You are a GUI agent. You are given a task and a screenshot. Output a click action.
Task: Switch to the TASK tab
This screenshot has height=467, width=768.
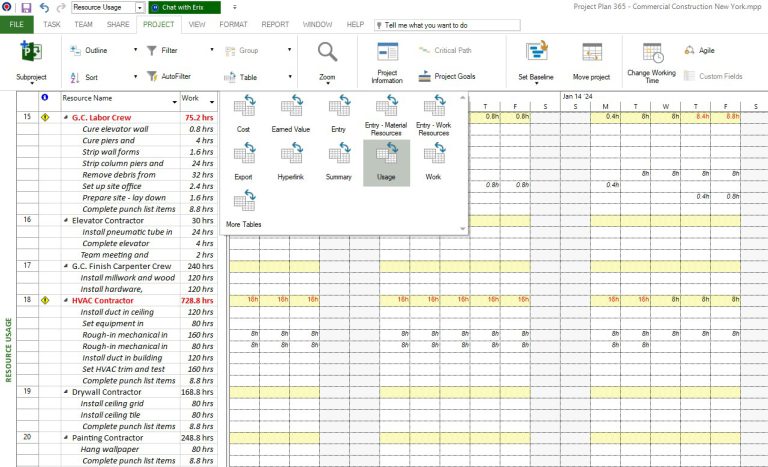[51, 25]
